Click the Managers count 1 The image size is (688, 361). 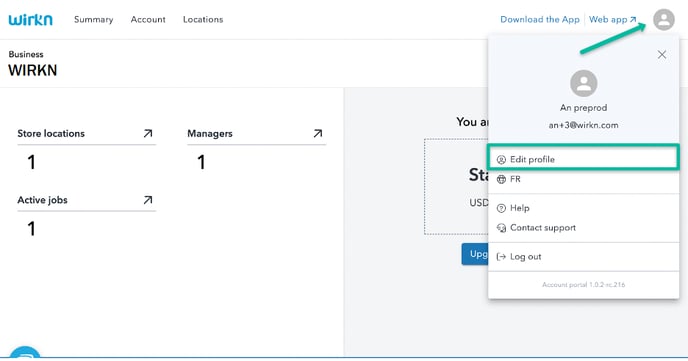click(201, 163)
